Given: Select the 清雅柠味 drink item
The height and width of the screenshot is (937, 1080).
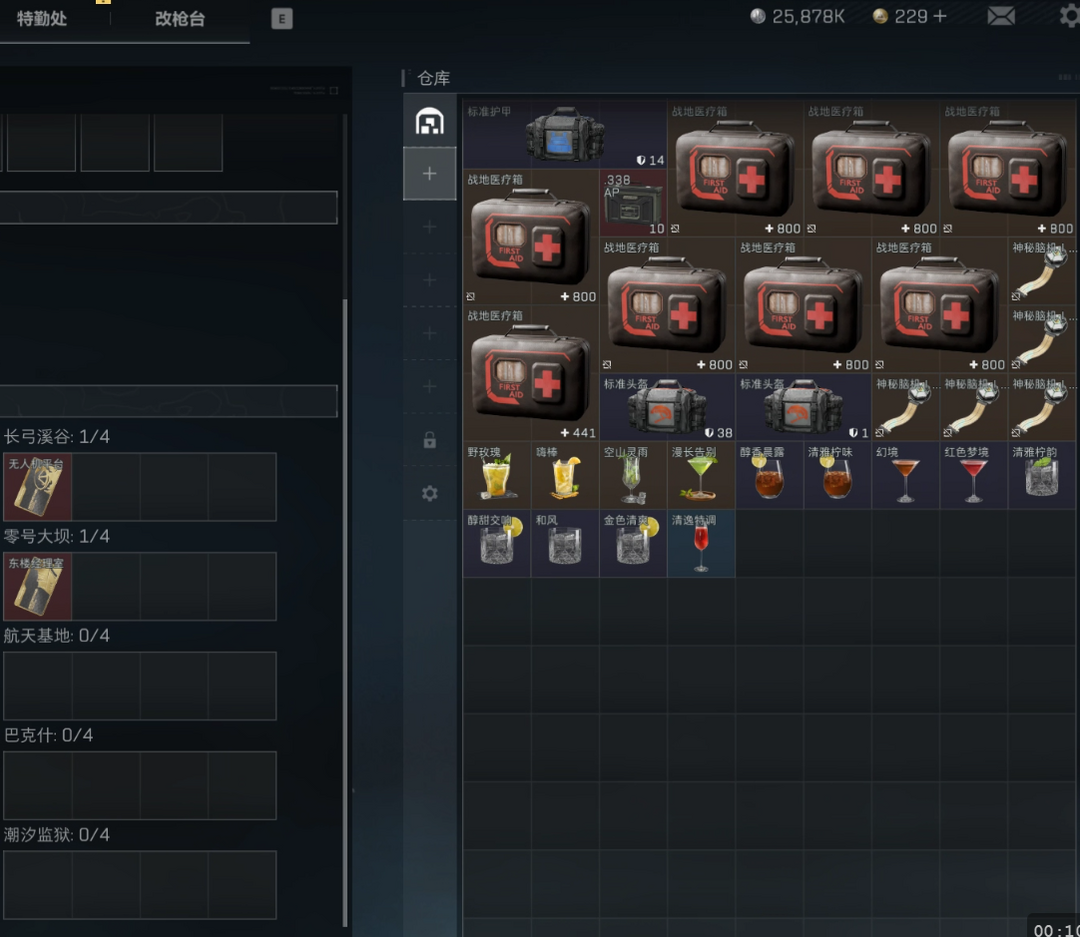Looking at the screenshot, I should point(838,475).
